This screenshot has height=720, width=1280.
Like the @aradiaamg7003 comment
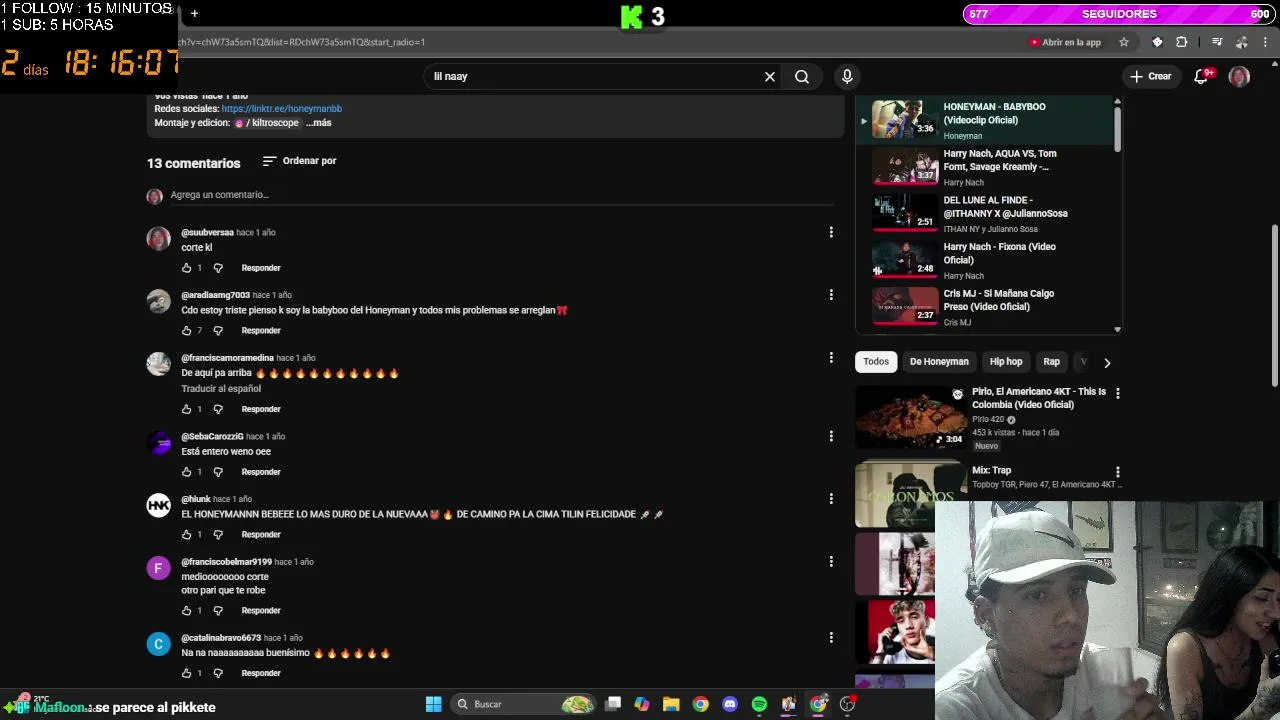(186, 331)
